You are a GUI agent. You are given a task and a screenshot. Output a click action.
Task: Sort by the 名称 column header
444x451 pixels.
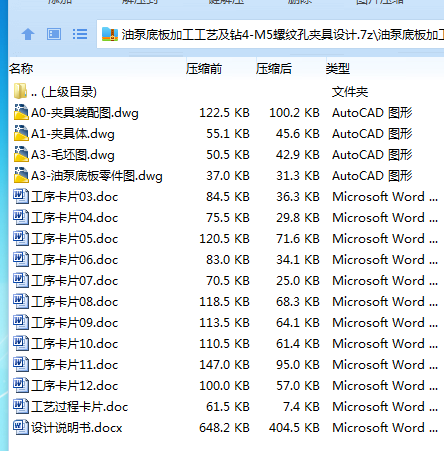click(21, 69)
